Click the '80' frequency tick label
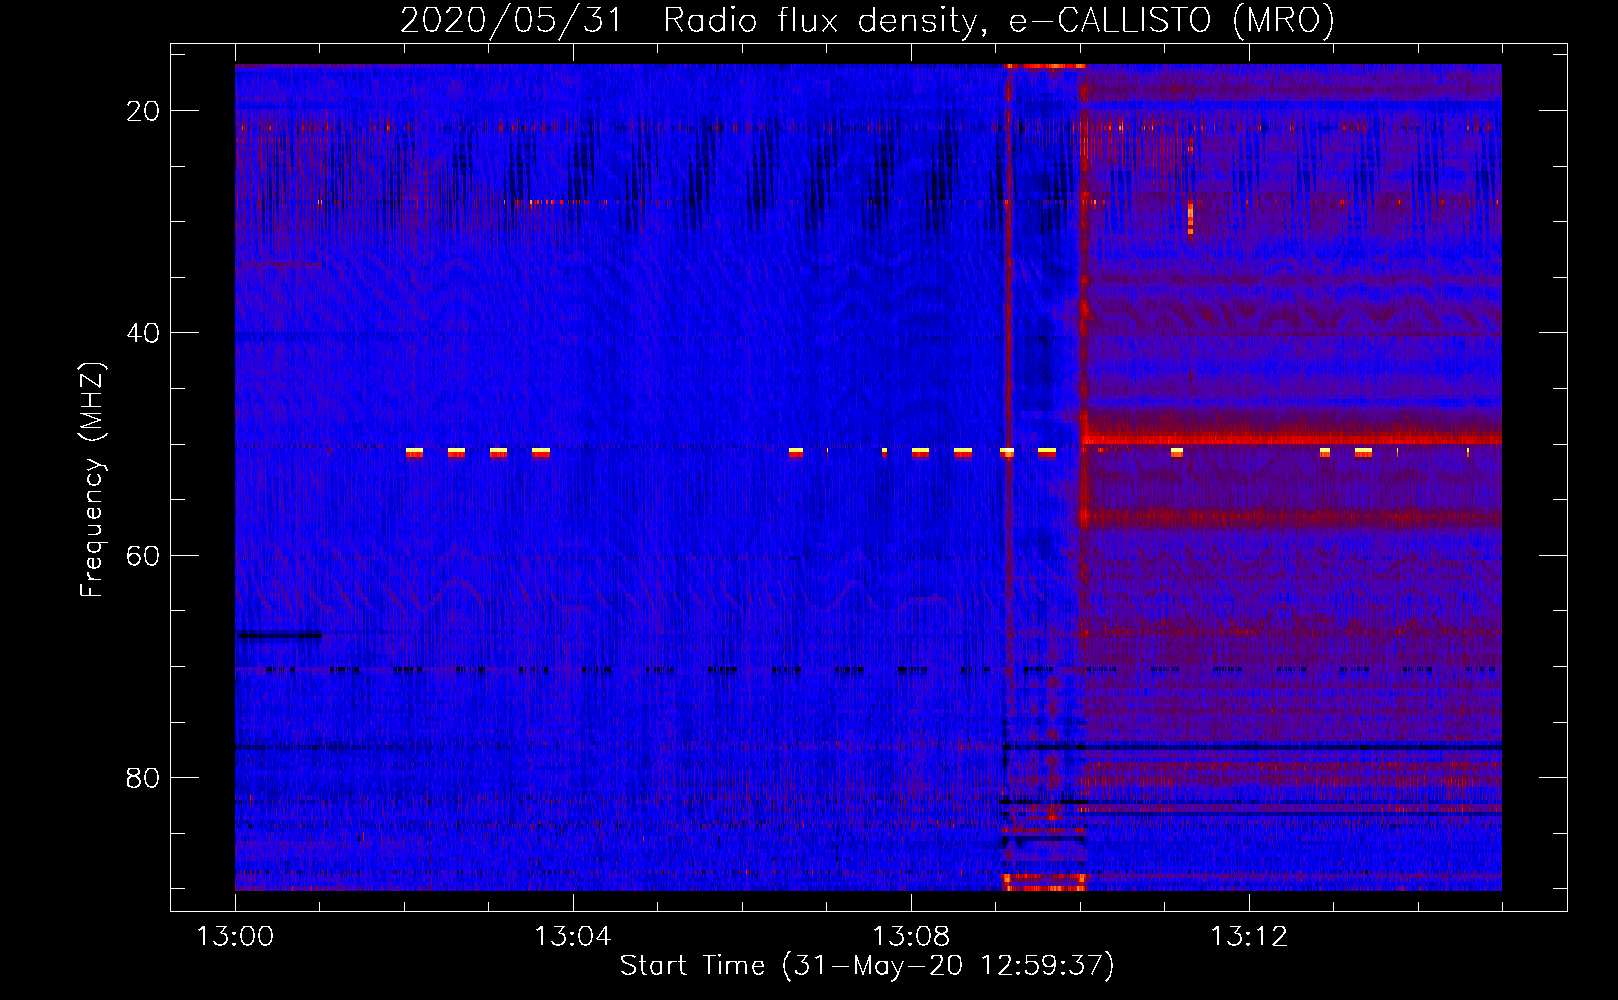The image size is (1618, 1000). click(143, 777)
